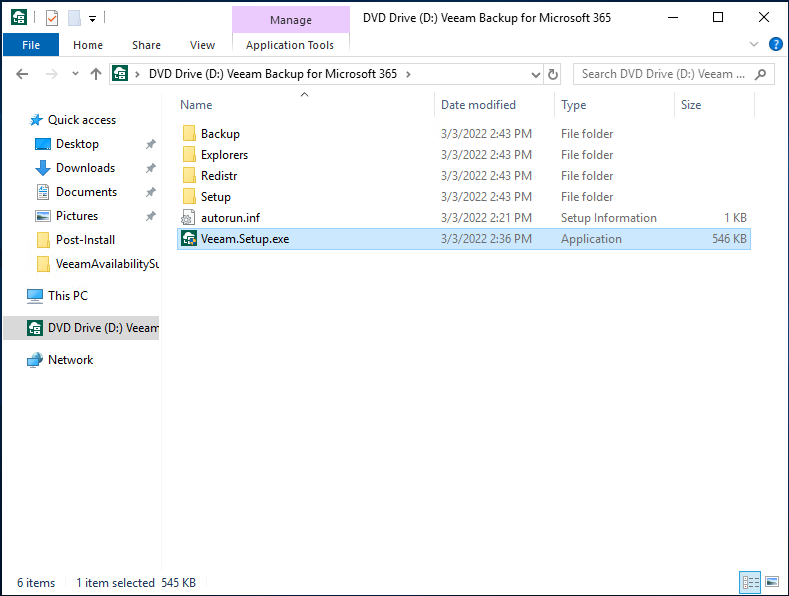Click the 546 KB size cell

[x=729, y=239]
